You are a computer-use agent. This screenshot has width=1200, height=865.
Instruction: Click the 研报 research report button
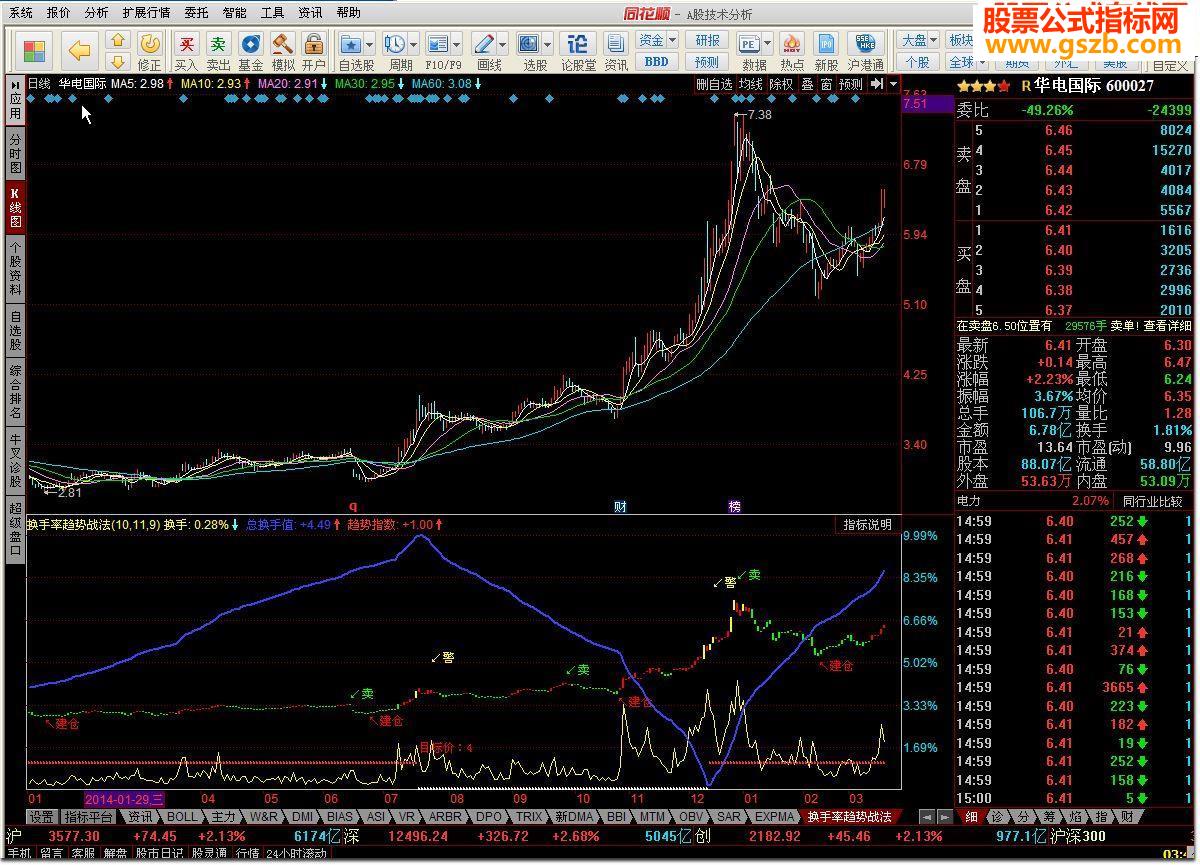(707, 40)
